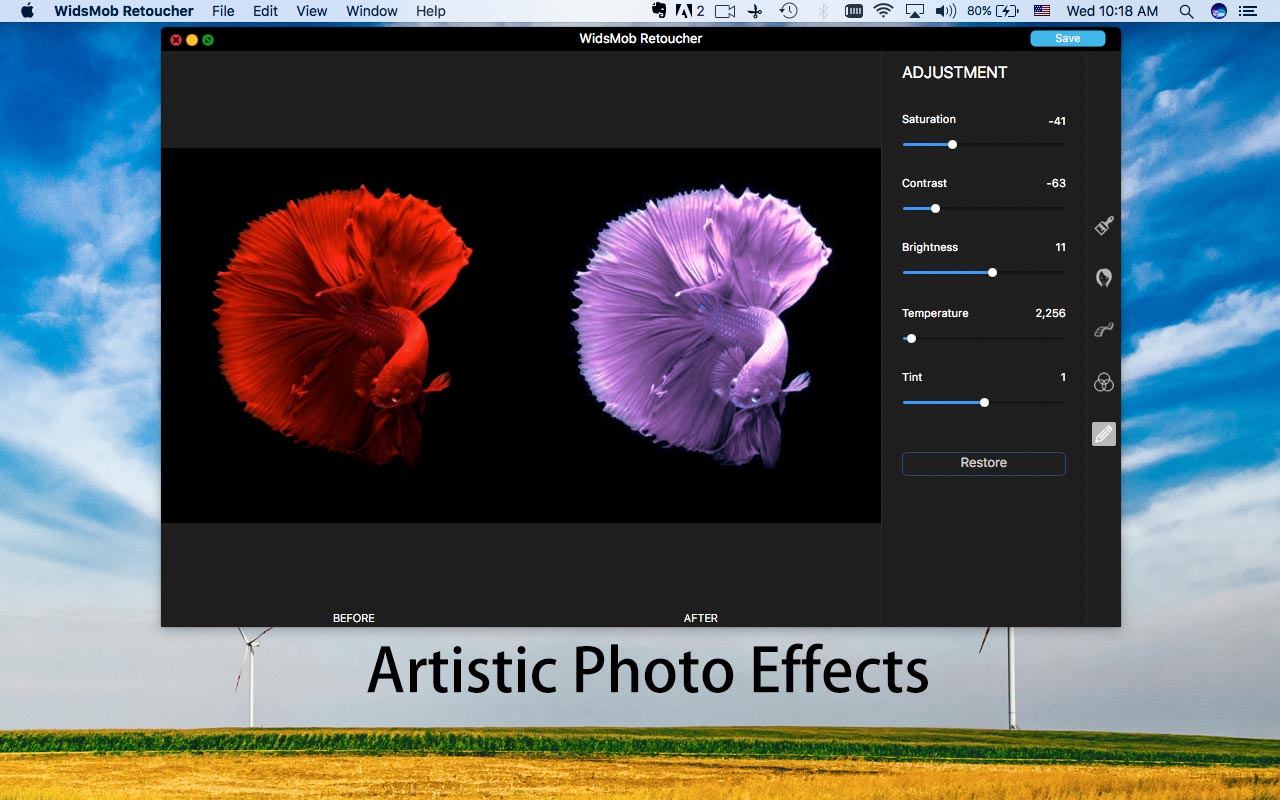Image resolution: width=1280 pixels, height=800 pixels.
Task: Click the Temperature slider handle
Action: (911, 338)
